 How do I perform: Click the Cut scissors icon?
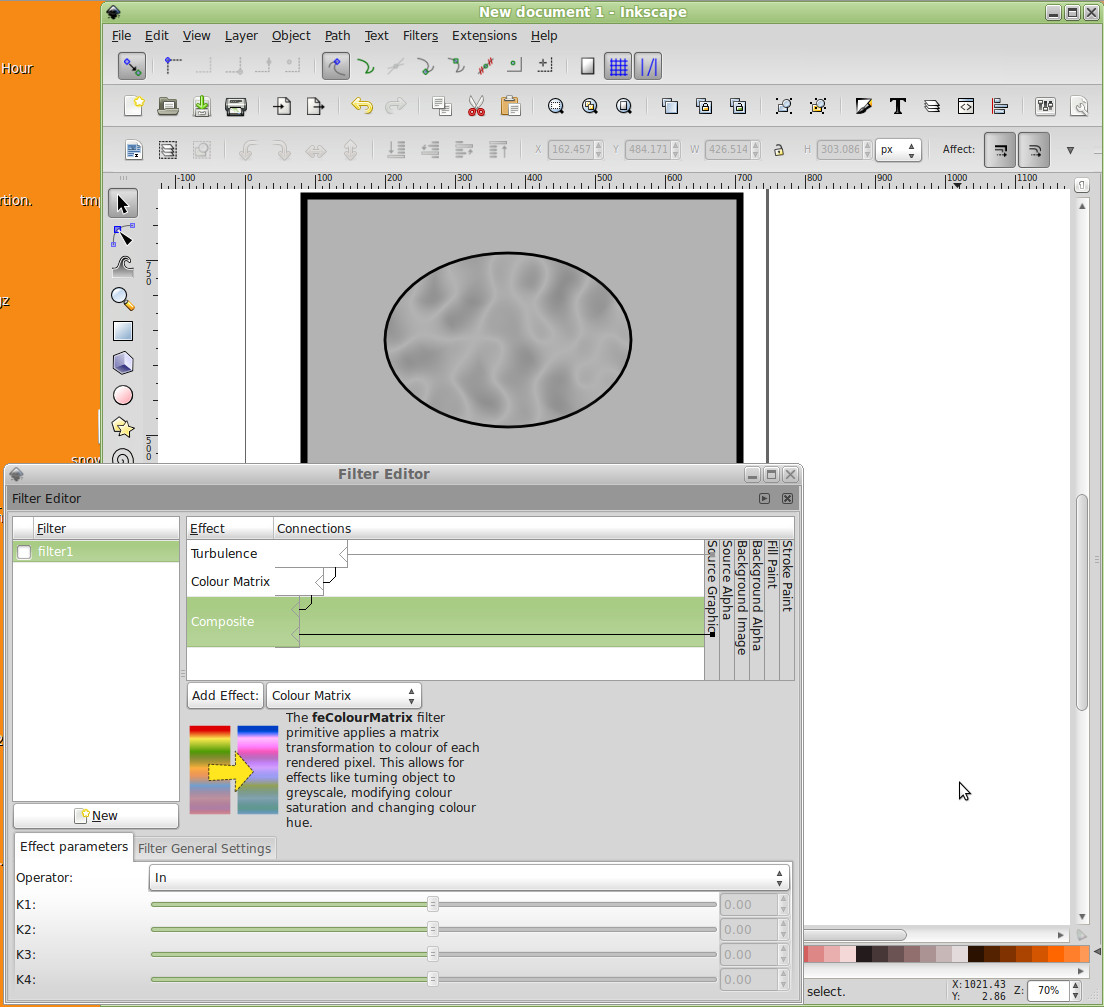click(476, 106)
